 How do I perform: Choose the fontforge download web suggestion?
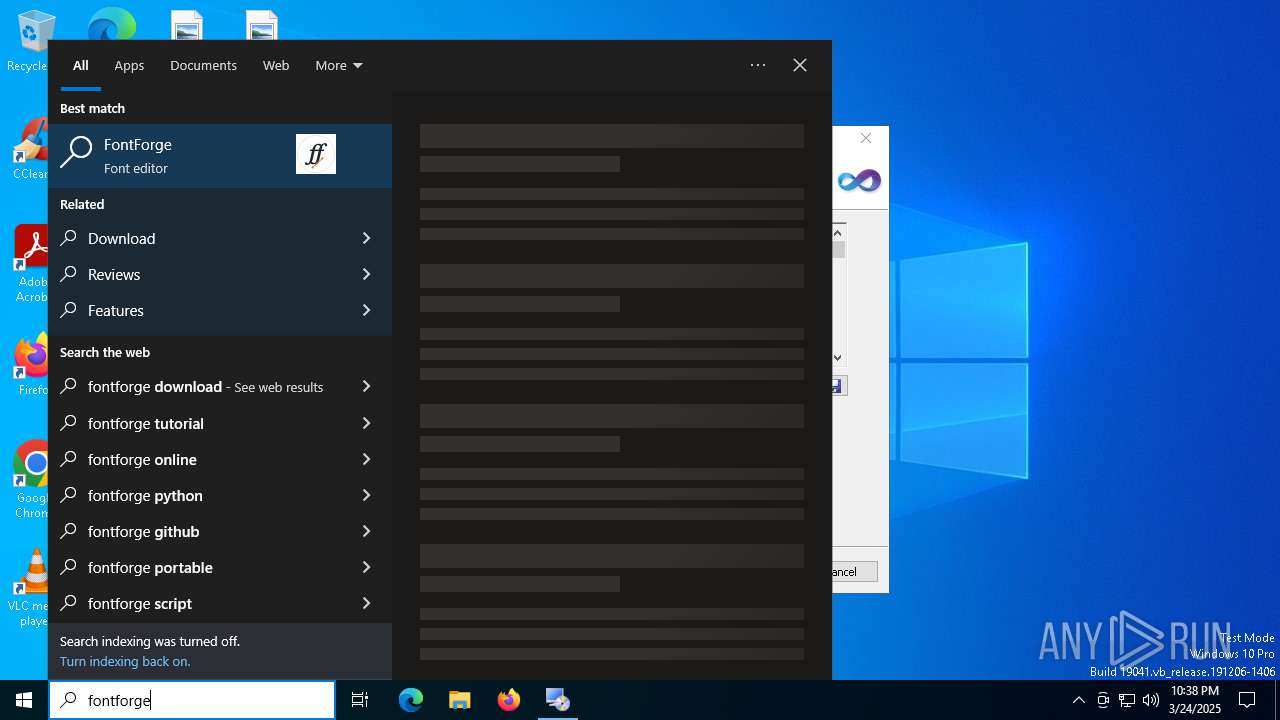(220, 387)
